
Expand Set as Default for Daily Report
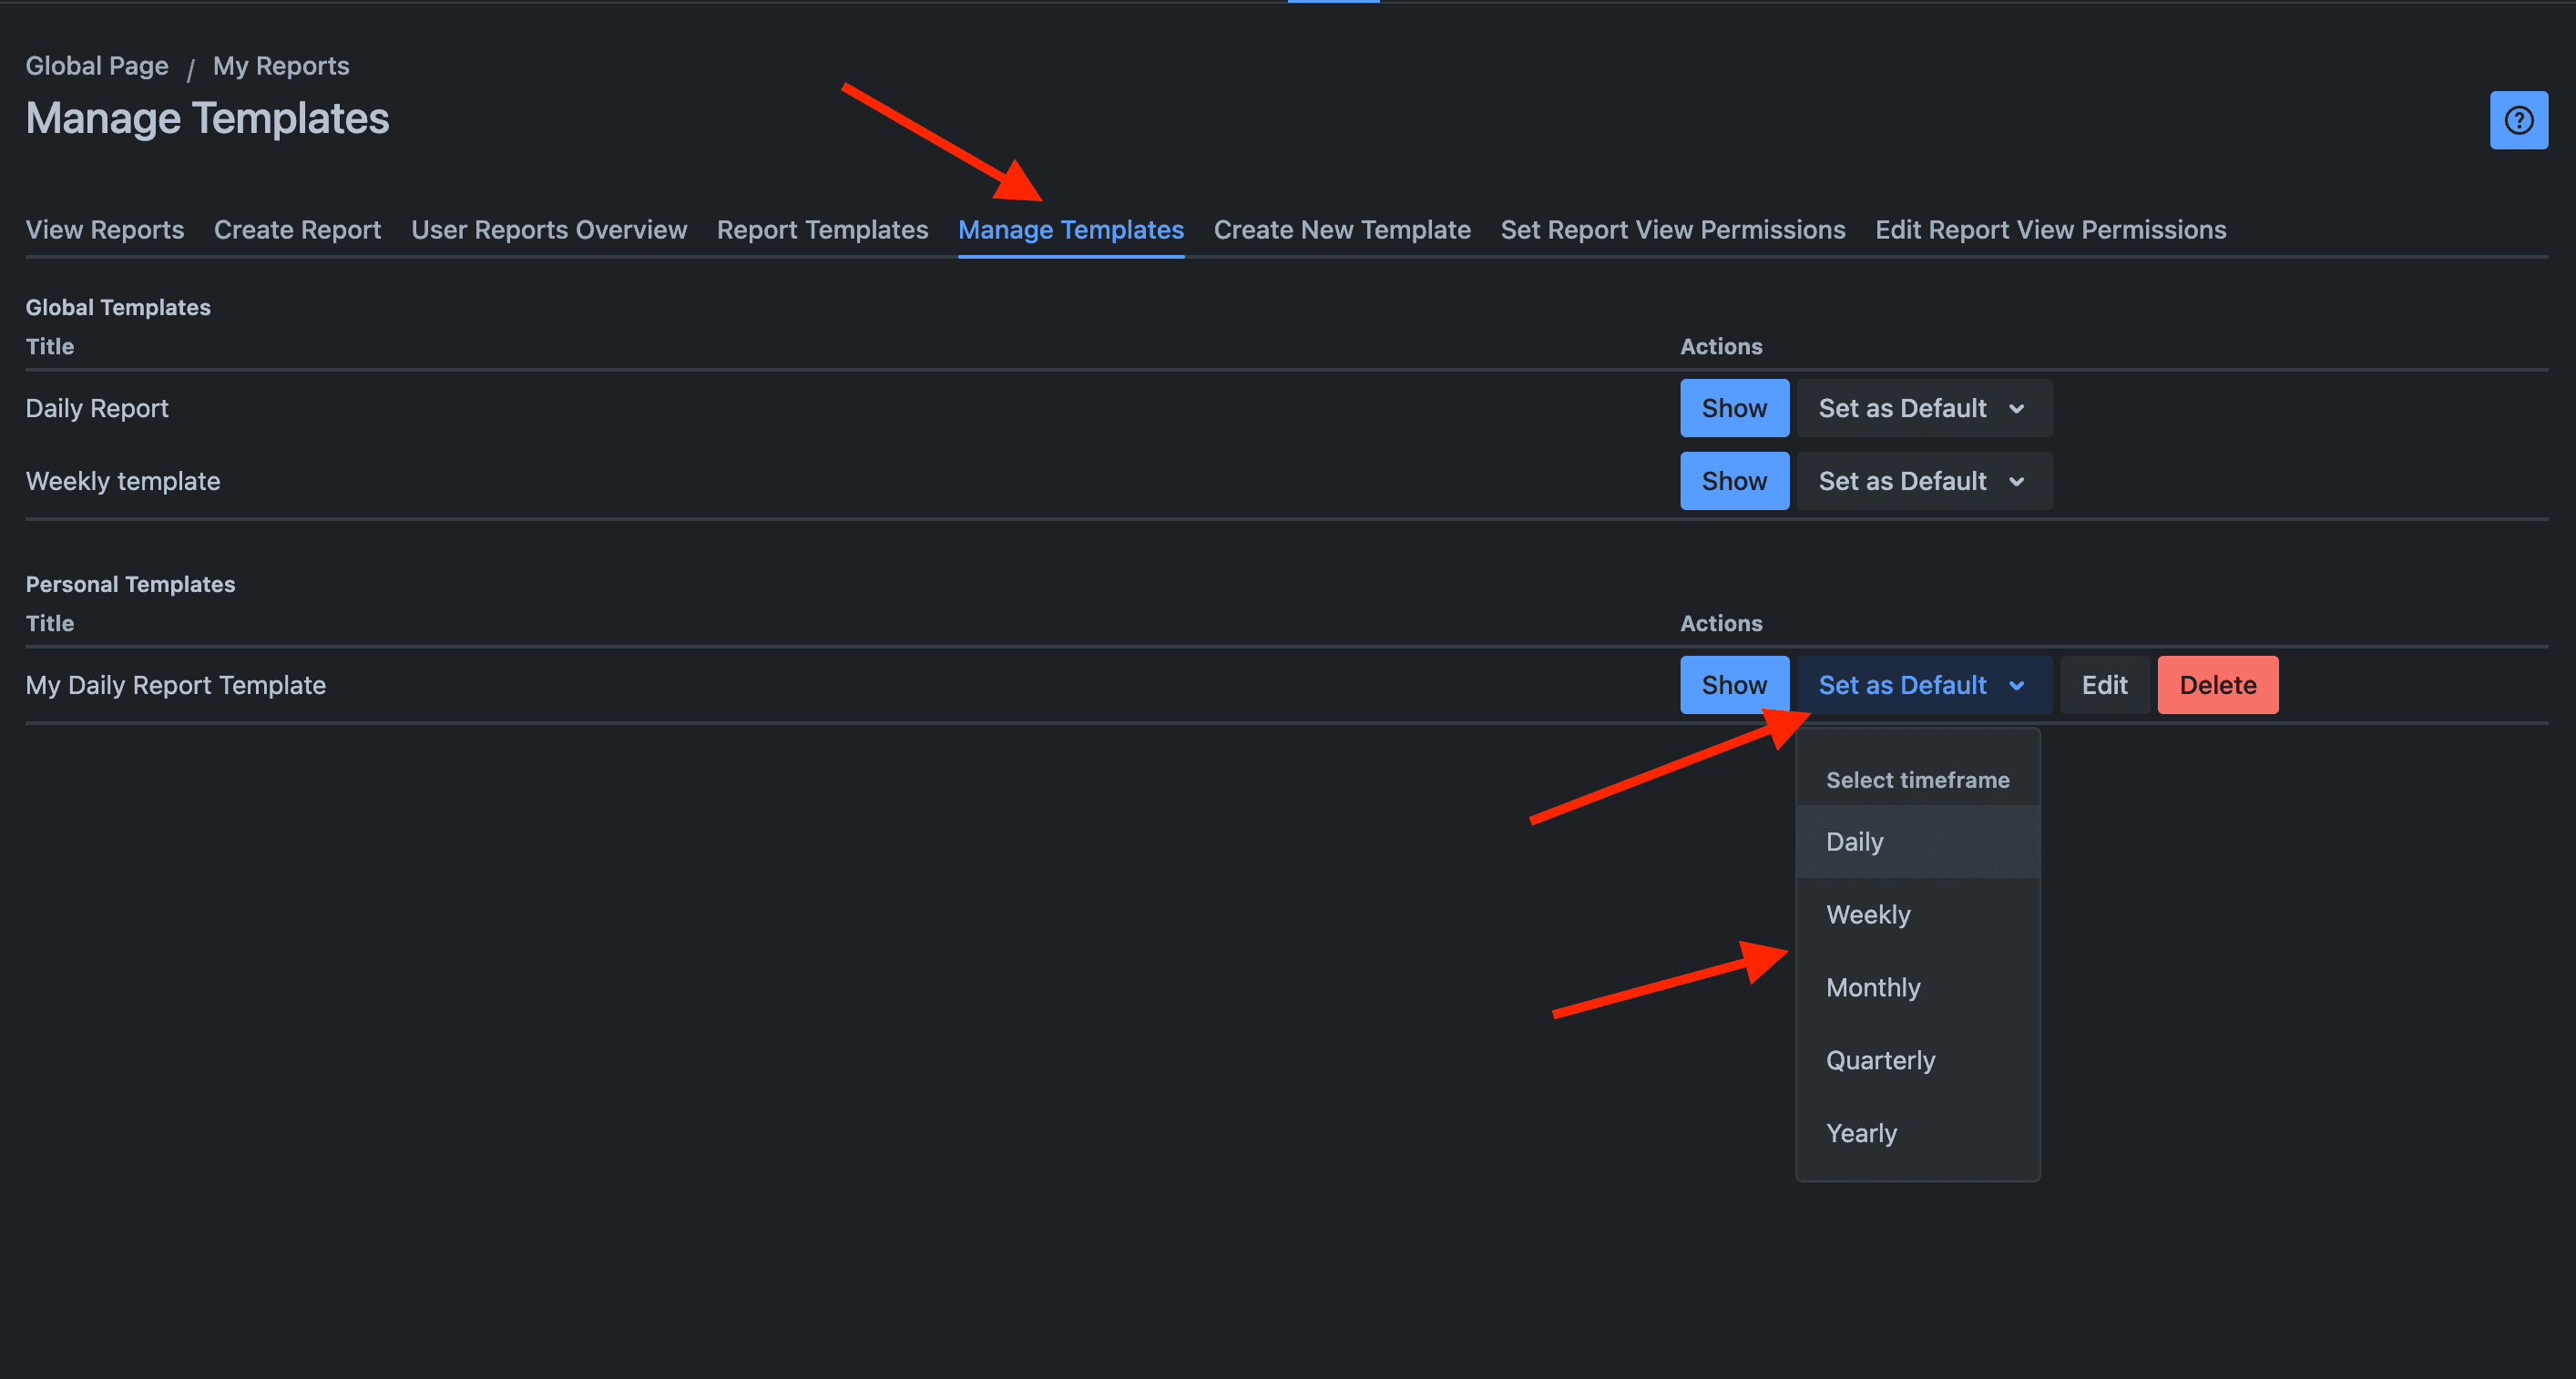click(1924, 408)
